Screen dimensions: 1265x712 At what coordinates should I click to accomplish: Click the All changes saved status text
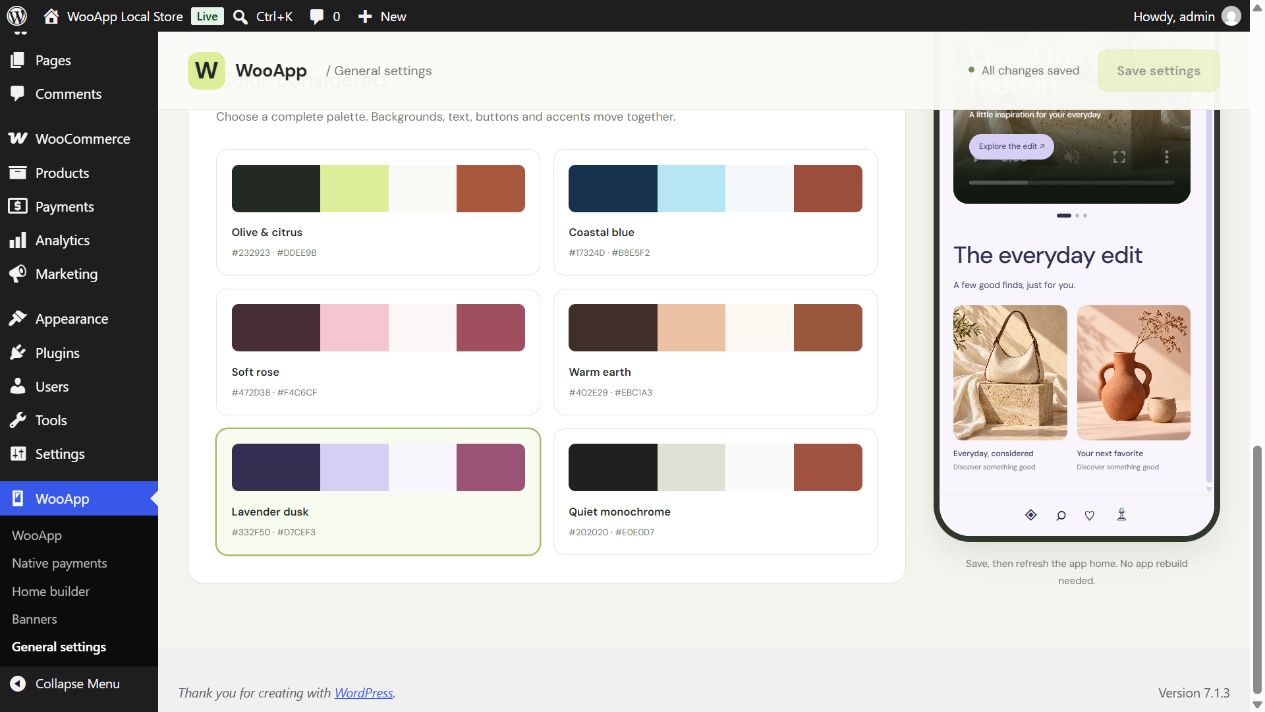1030,70
